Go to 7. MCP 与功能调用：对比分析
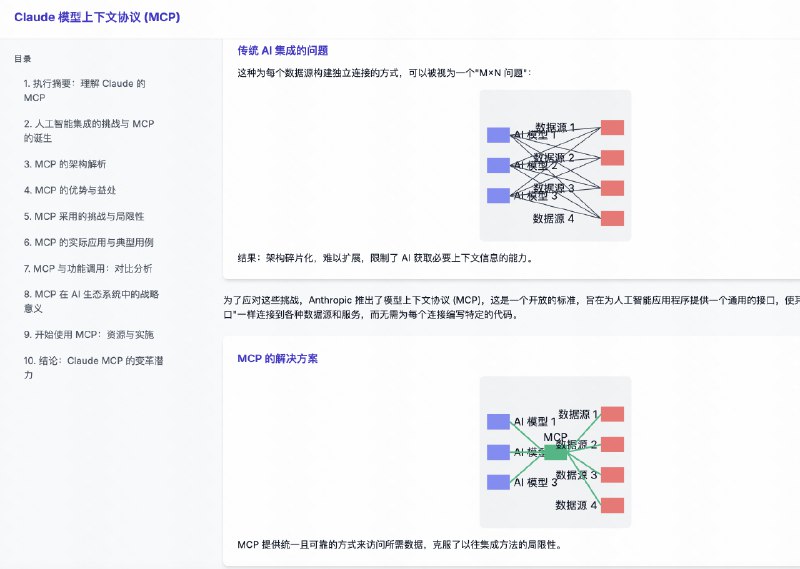This screenshot has width=800, height=569. (x=88, y=268)
